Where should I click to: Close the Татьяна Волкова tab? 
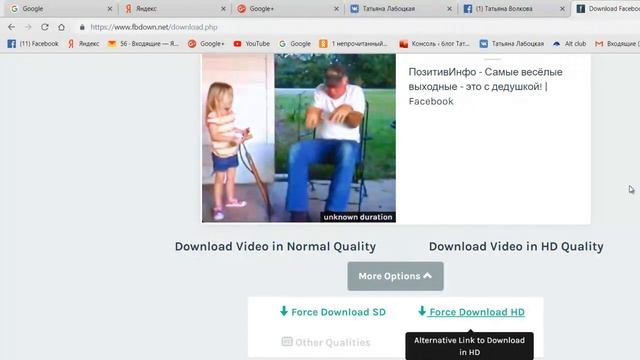tap(562, 9)
